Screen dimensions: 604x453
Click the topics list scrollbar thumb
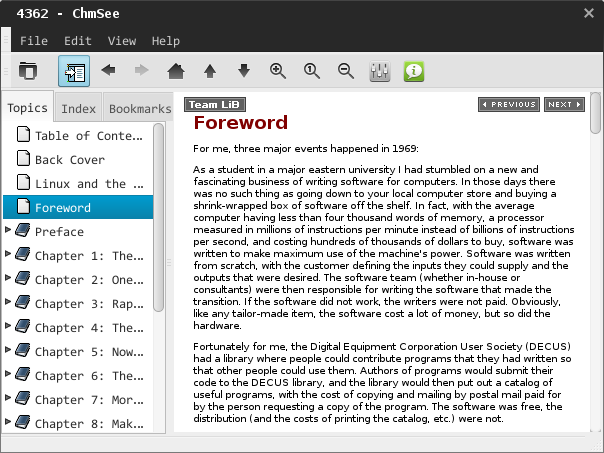coord(158,217)
